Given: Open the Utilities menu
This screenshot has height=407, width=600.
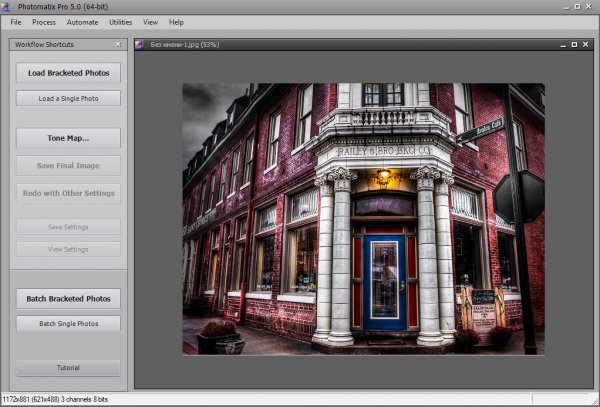Looking at the screenshot, I should point(121,22).
